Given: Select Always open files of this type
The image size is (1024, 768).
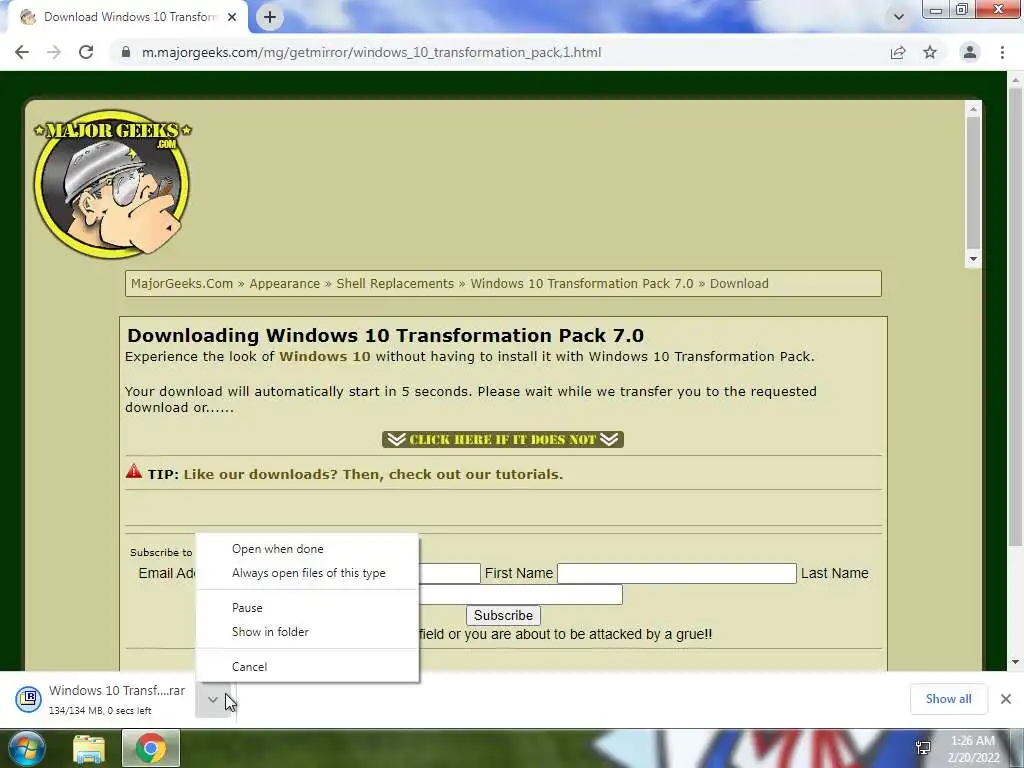Looking at the screenshot, I should point(307,573).
